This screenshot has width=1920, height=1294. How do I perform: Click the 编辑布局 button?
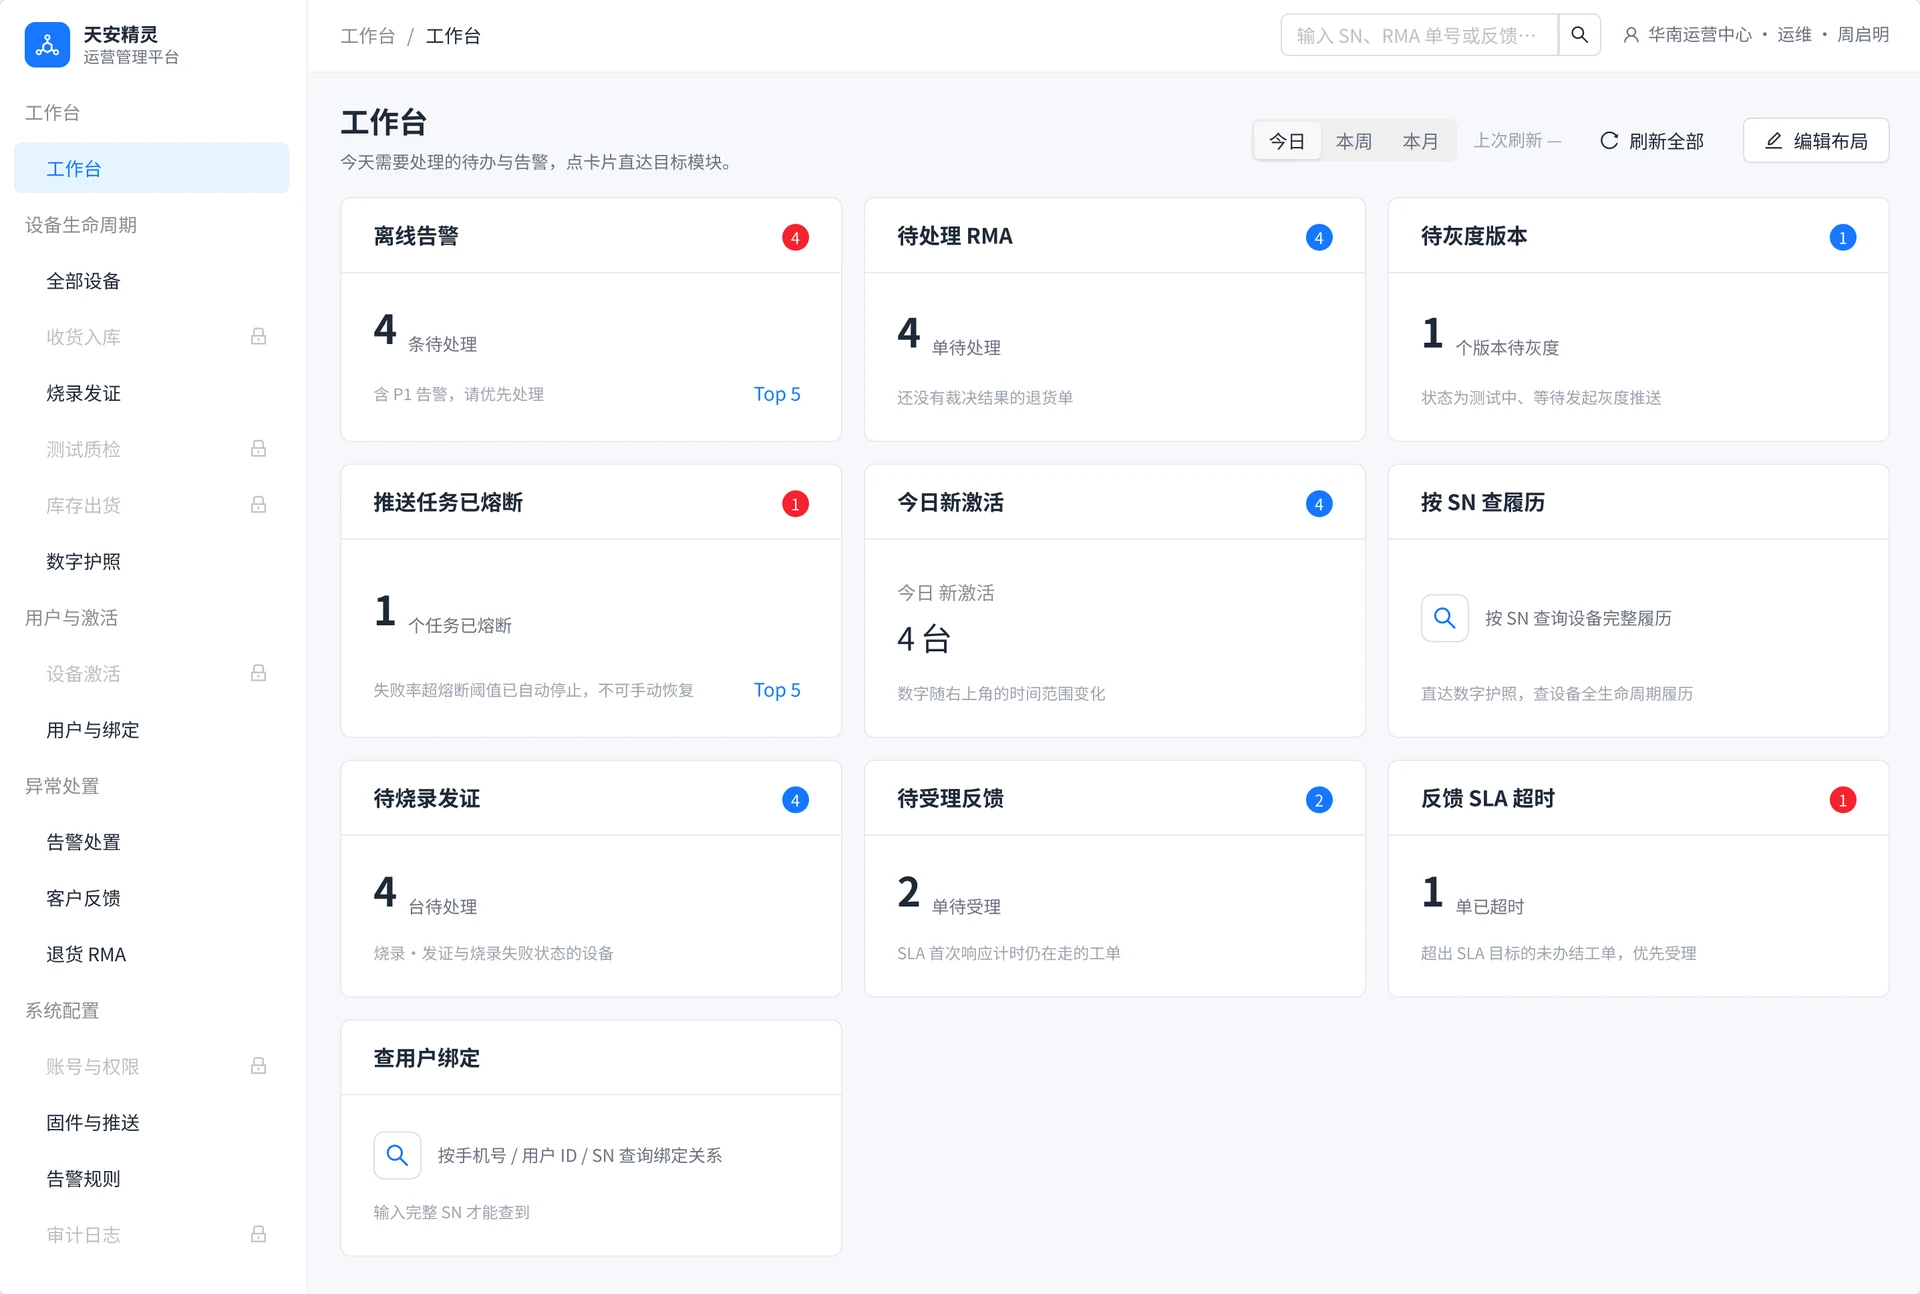(1816, 141)
